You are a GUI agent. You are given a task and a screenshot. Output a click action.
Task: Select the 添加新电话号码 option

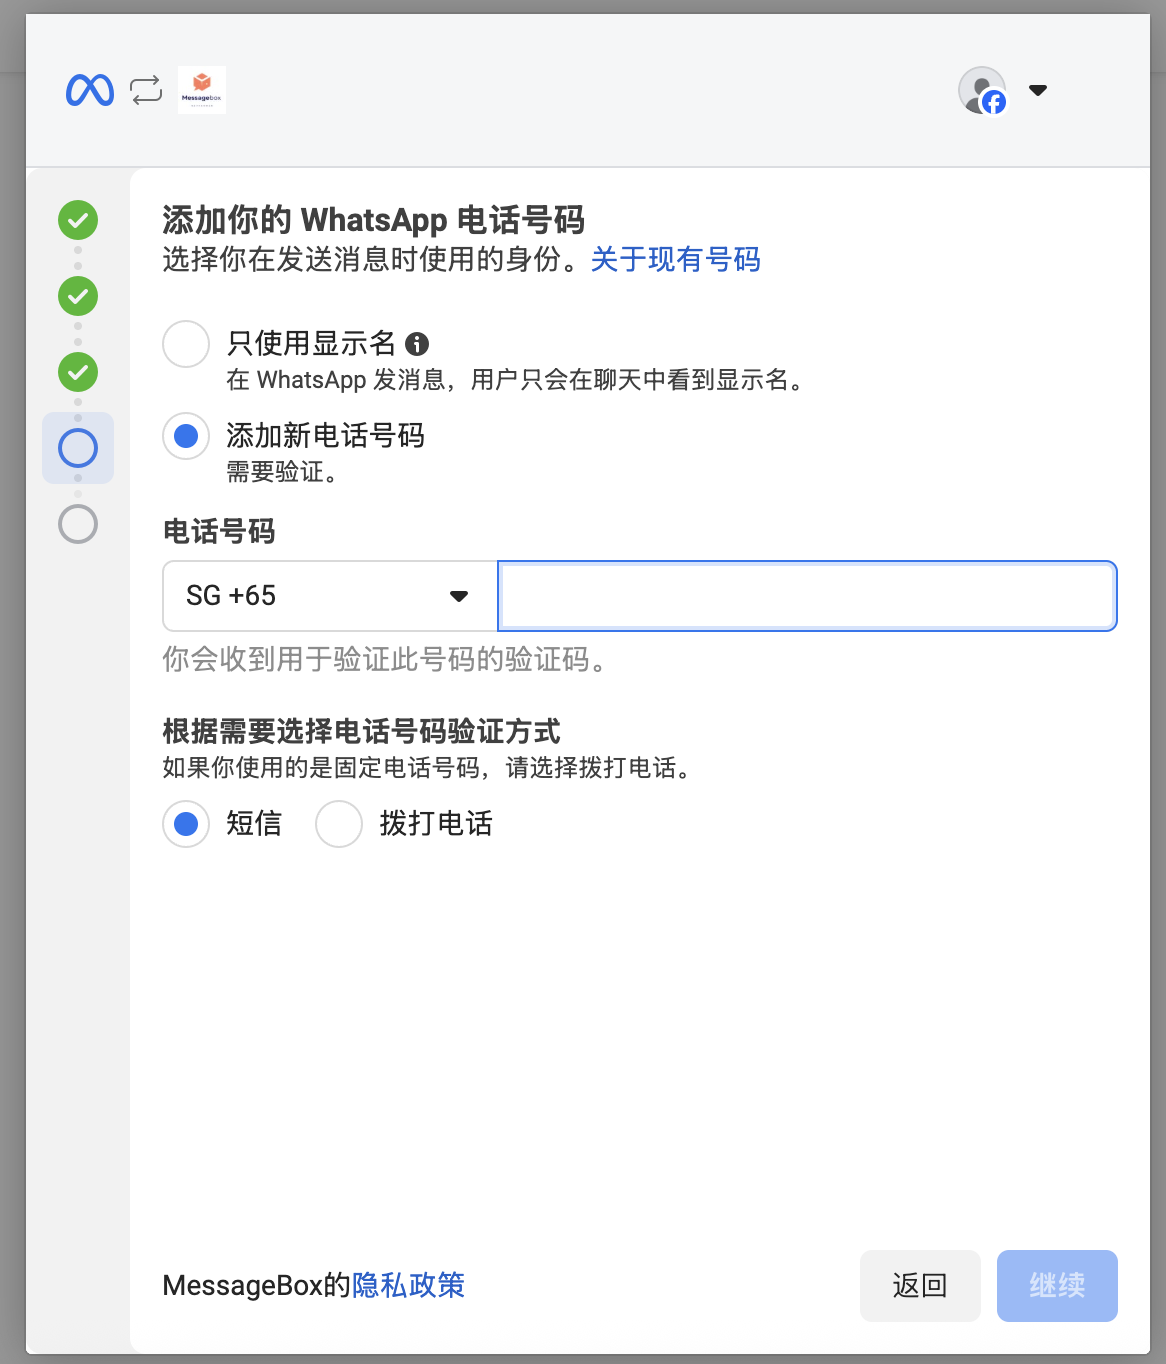click(x=185, y=437)
